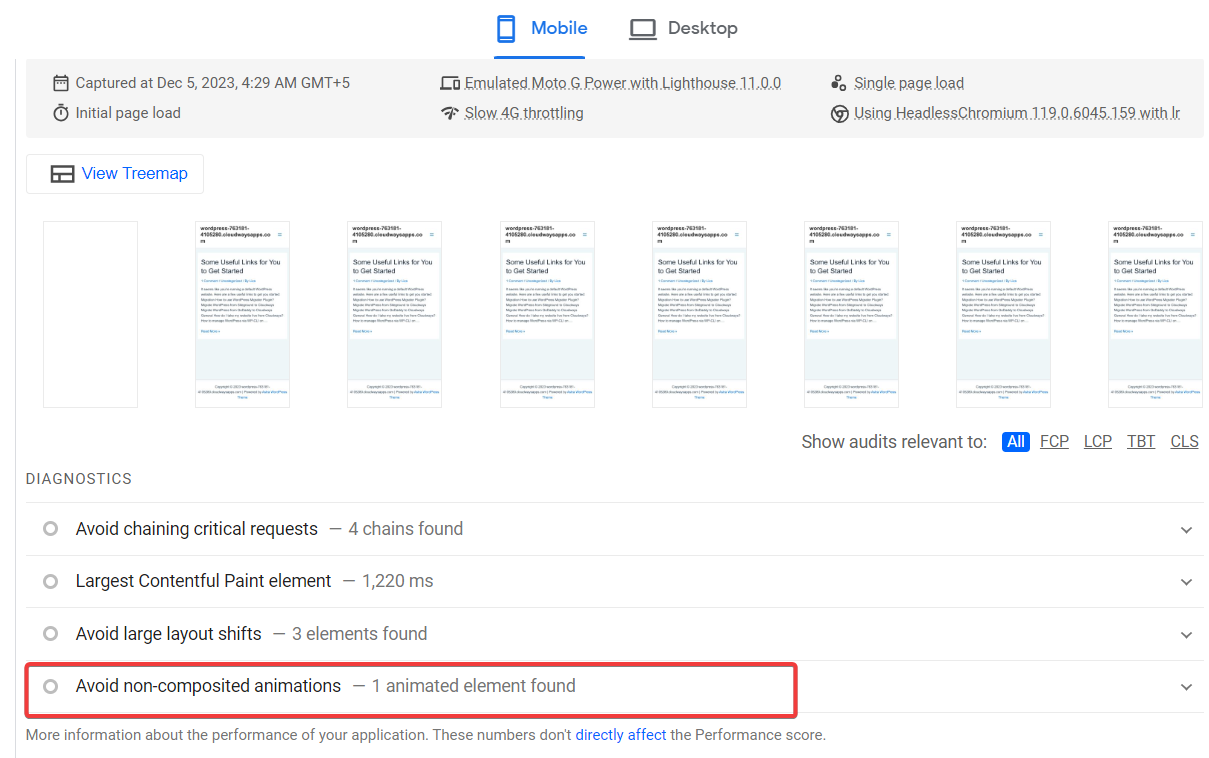Image resolution: width=1209 pixels, height=758 pixels.
Task: Click the stopwatch icon beside Initial page load
Action: (x=61, y=113)
